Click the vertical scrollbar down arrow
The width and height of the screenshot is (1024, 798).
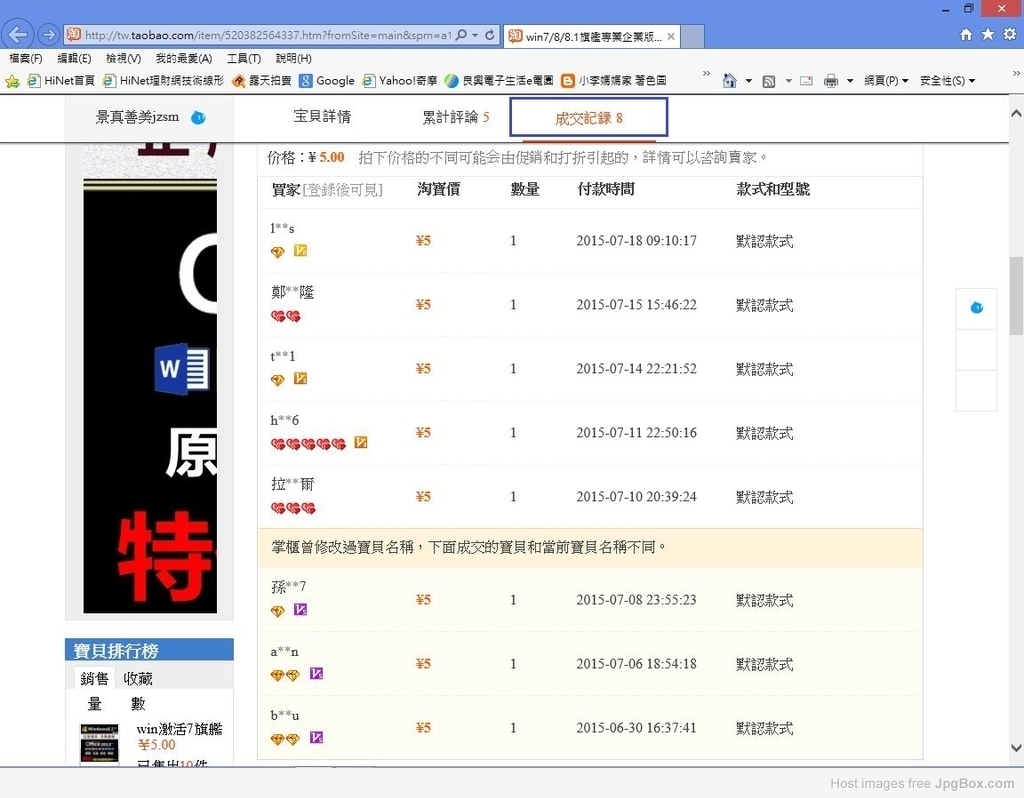coord(1016,749)
